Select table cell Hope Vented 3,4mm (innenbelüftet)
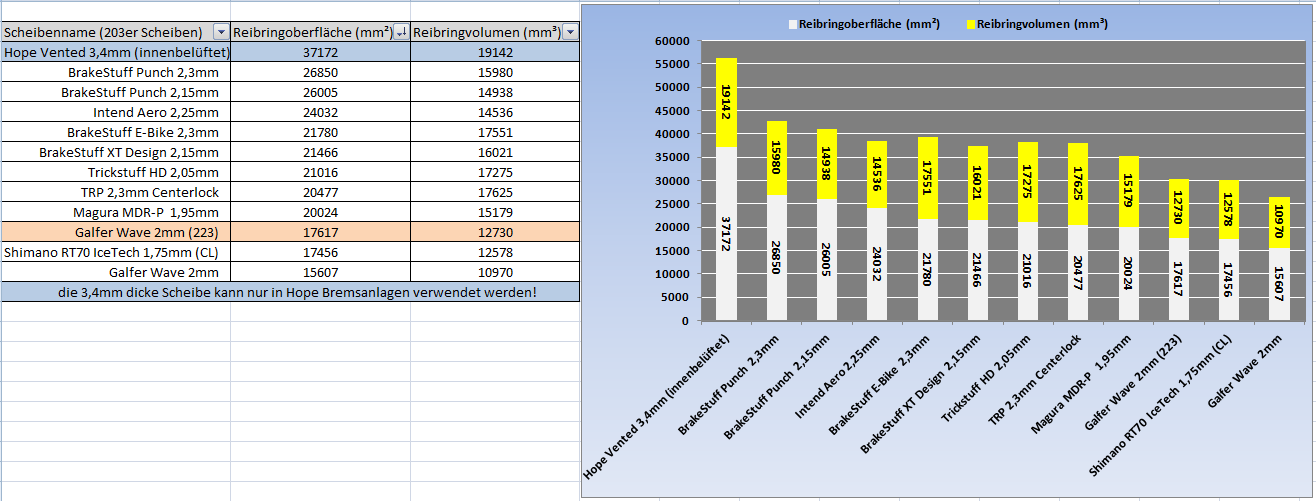Screen dimensions: 1316x501 coord(116,53)
